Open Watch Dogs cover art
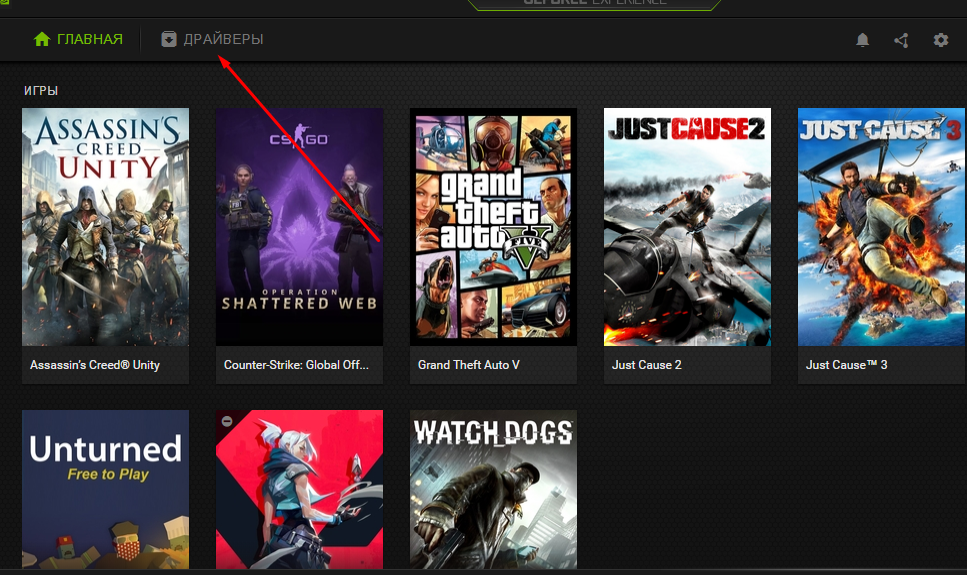The height and width of the screenshot is (575, 967). click(x=493, y=489)
